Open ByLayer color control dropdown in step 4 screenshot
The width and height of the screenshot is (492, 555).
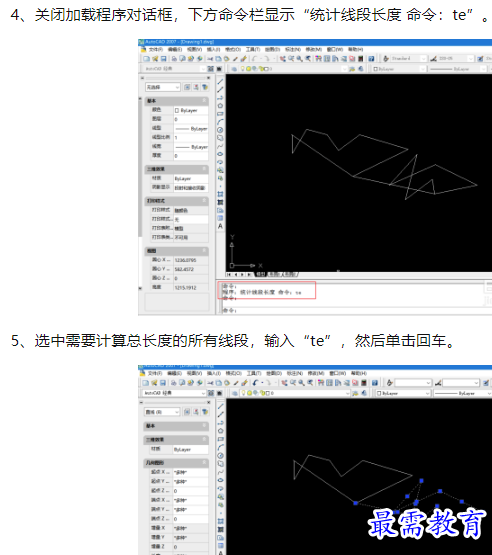coord(400,69)
